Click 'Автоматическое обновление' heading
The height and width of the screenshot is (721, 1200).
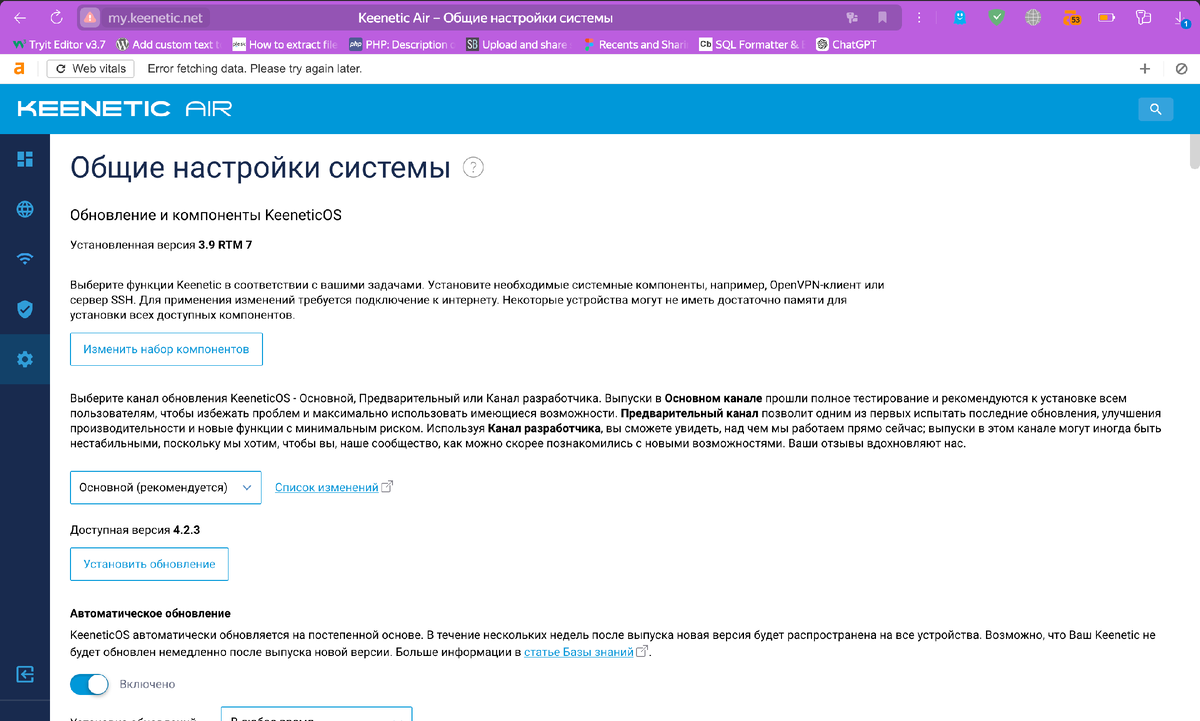[150, 613]
